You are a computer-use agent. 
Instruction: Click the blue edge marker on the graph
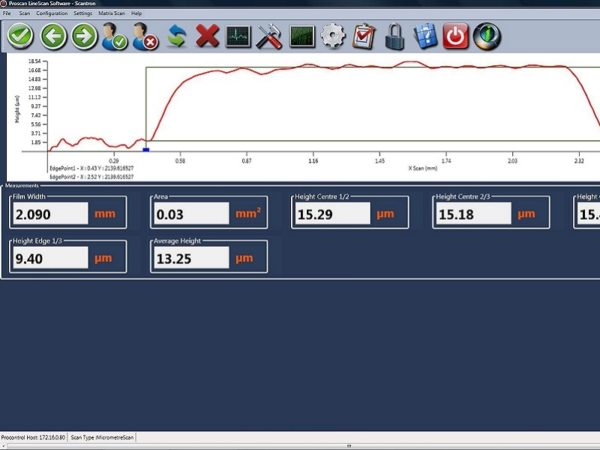pos(146,150)
